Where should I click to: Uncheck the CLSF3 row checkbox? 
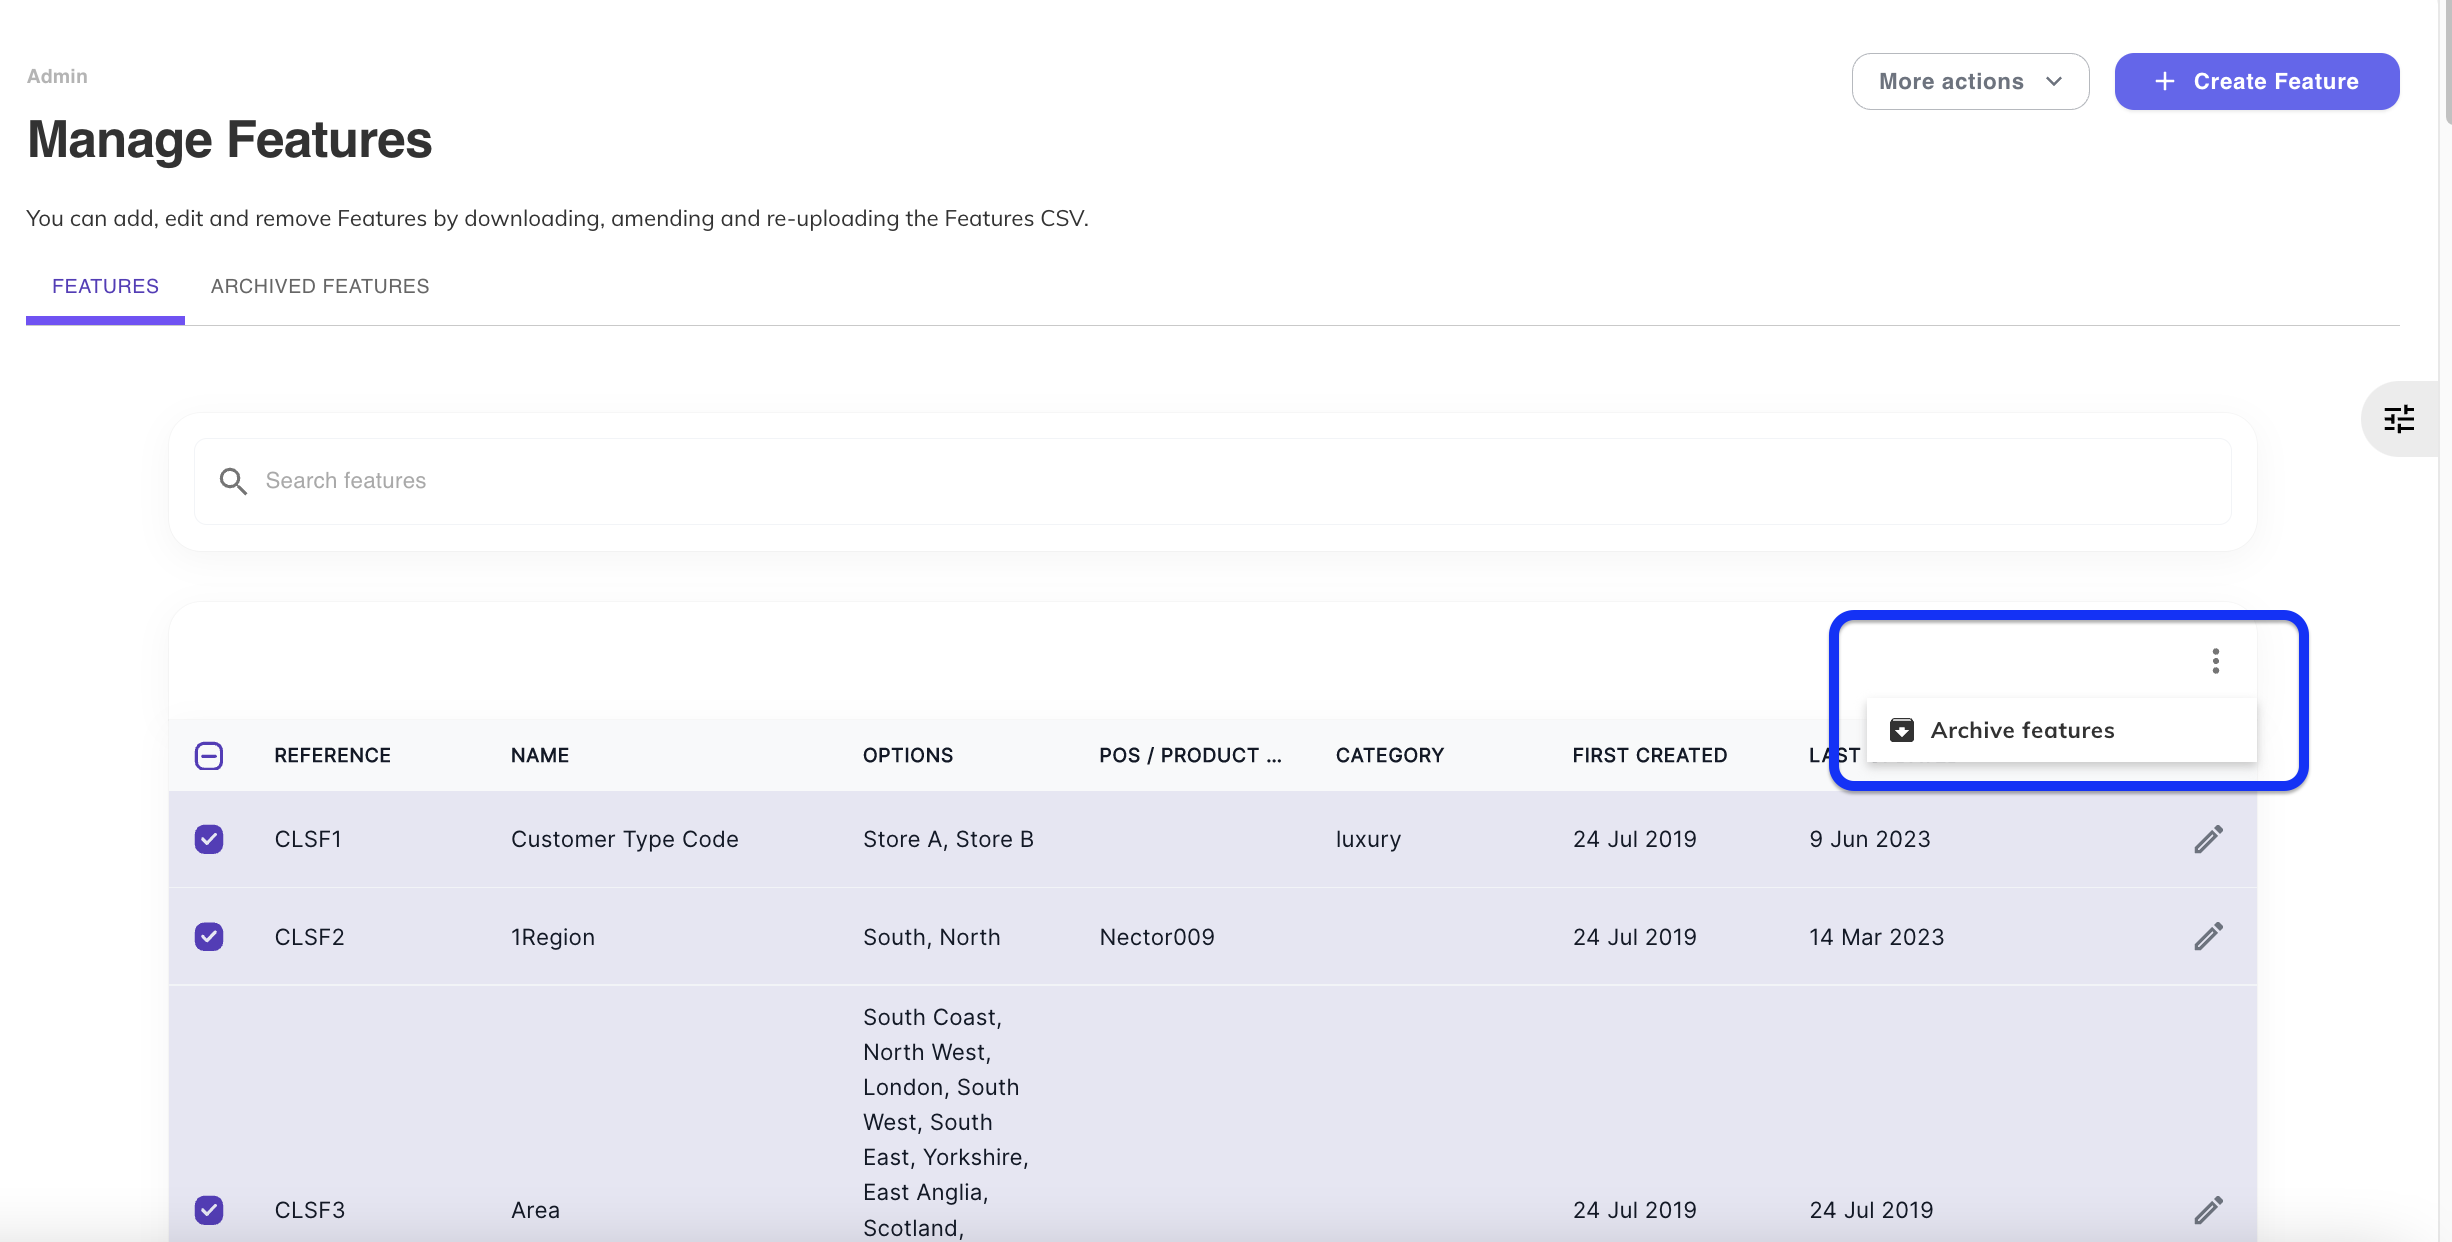tap(209, 1210)
